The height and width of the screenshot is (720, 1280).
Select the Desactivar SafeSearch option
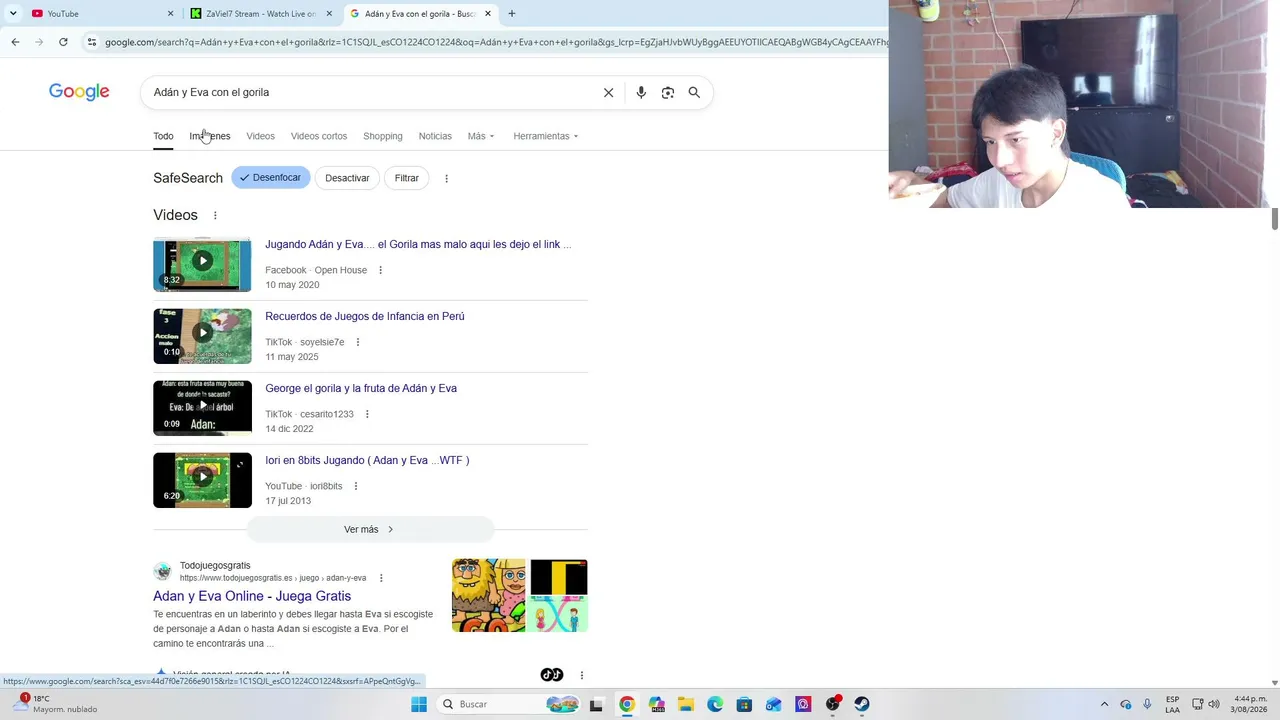(x=347, y=178)
